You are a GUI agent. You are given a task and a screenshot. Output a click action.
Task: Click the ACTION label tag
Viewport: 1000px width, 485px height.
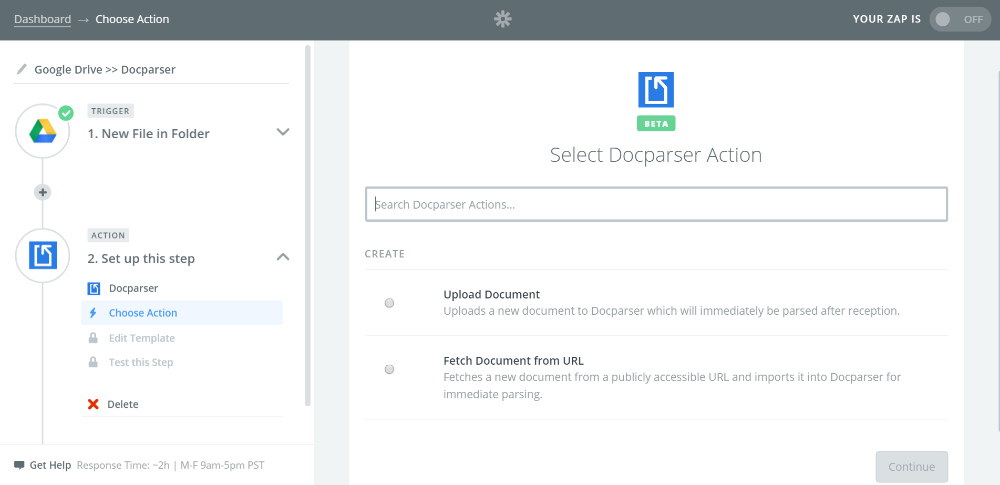point(108,235)
